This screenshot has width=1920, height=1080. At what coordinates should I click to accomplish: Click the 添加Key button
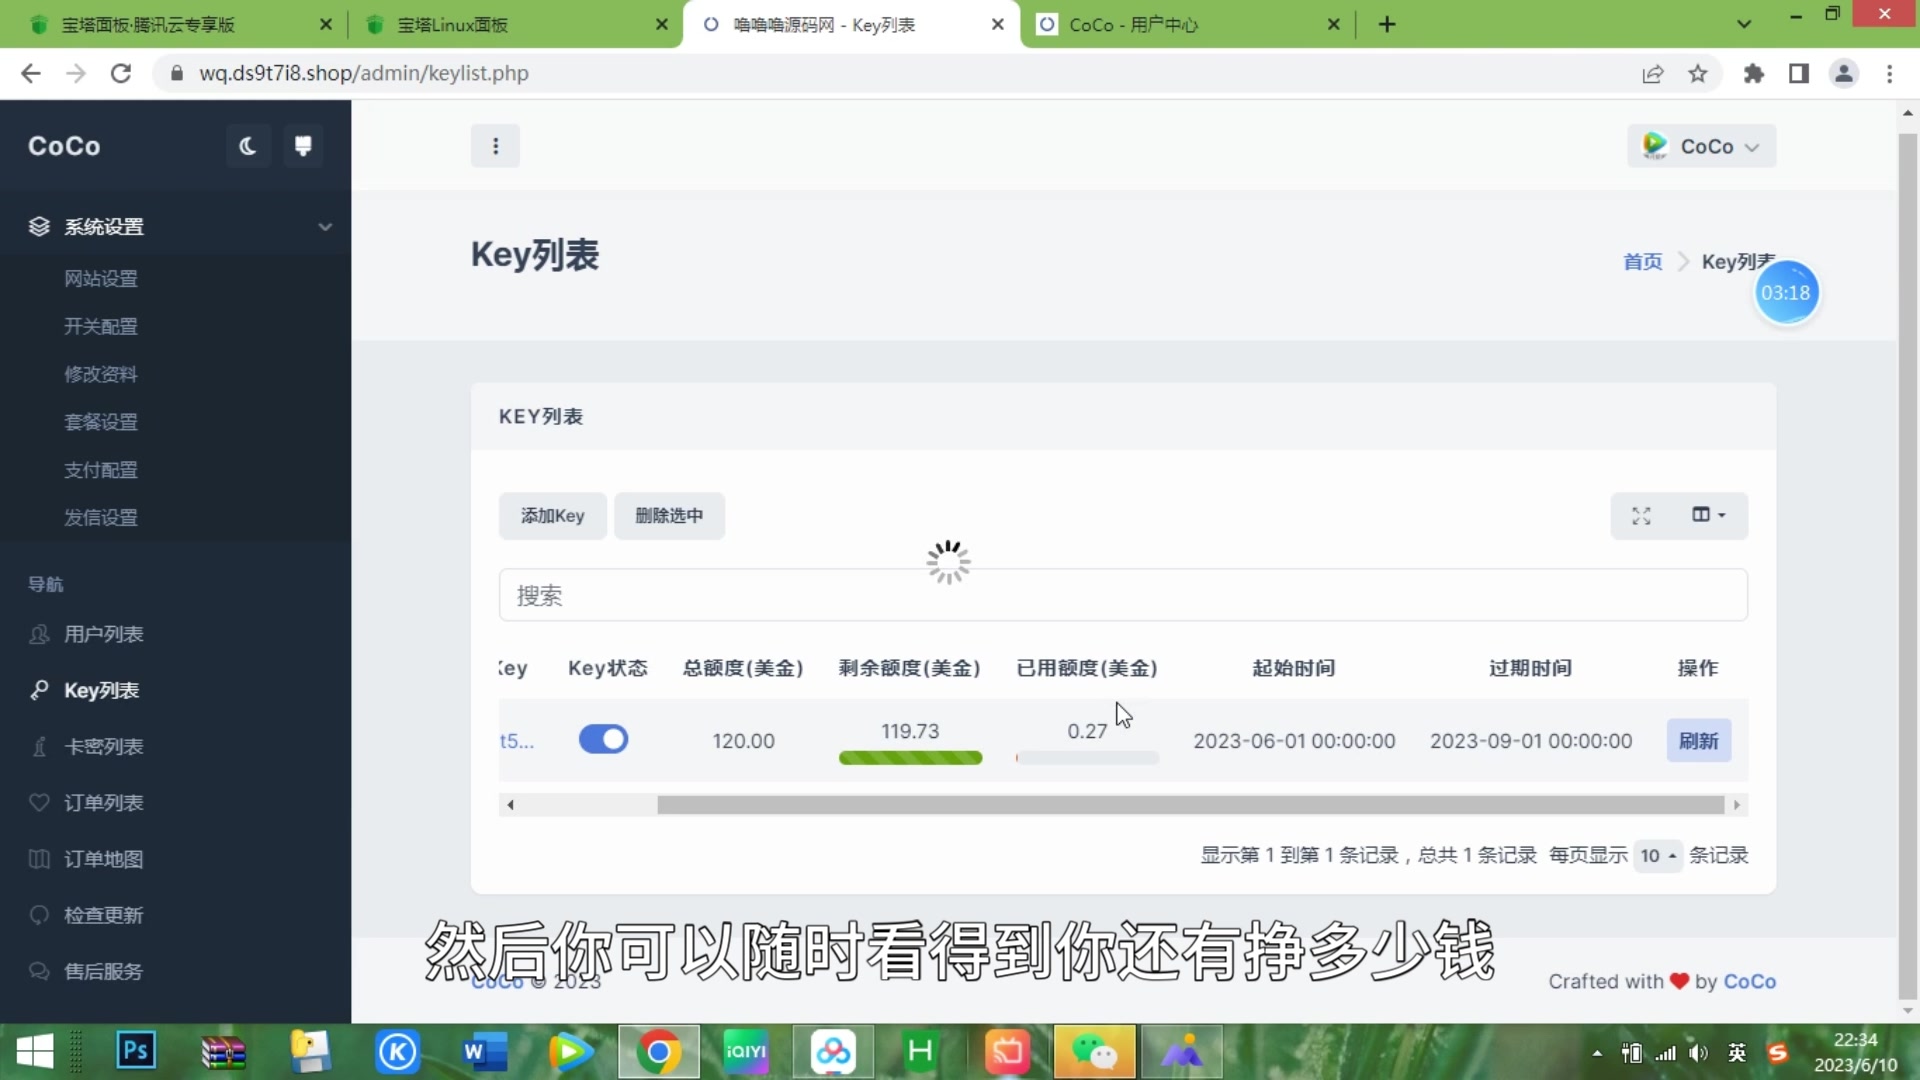551,516
